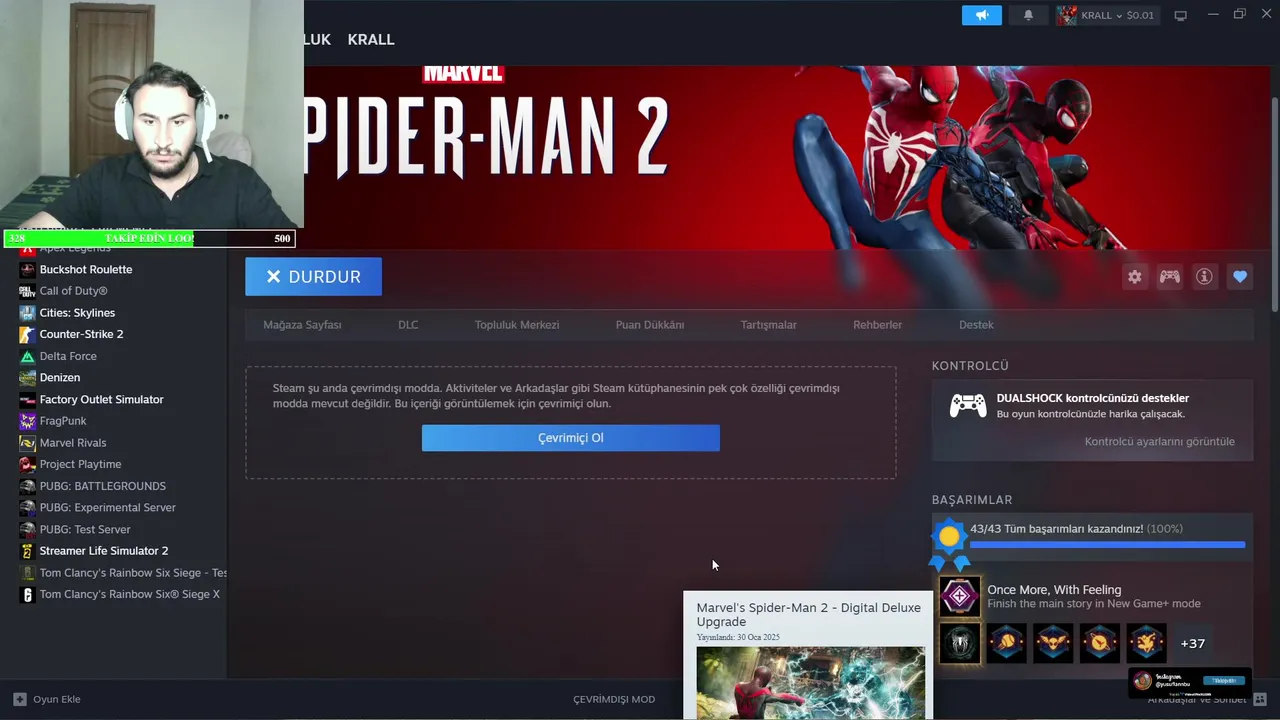This screenshot has width=1280, height=720.
Task: Open the Destek tab
Action: coord(976,325)
